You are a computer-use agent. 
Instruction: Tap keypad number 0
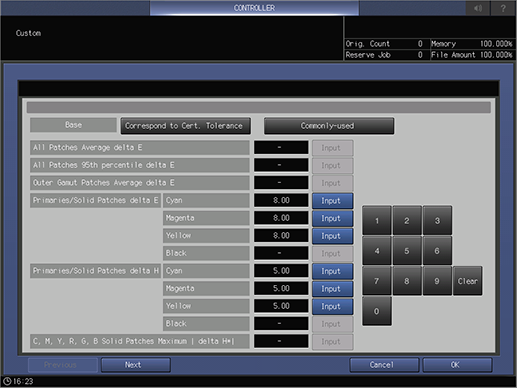[x=377, y=311]
